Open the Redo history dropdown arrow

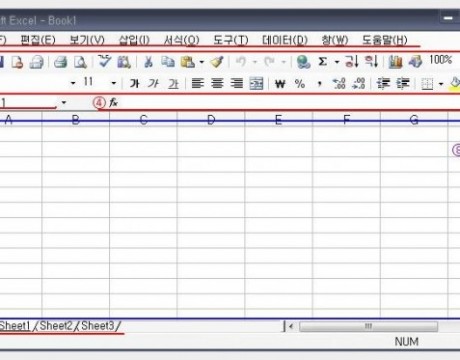coord(284,62)
